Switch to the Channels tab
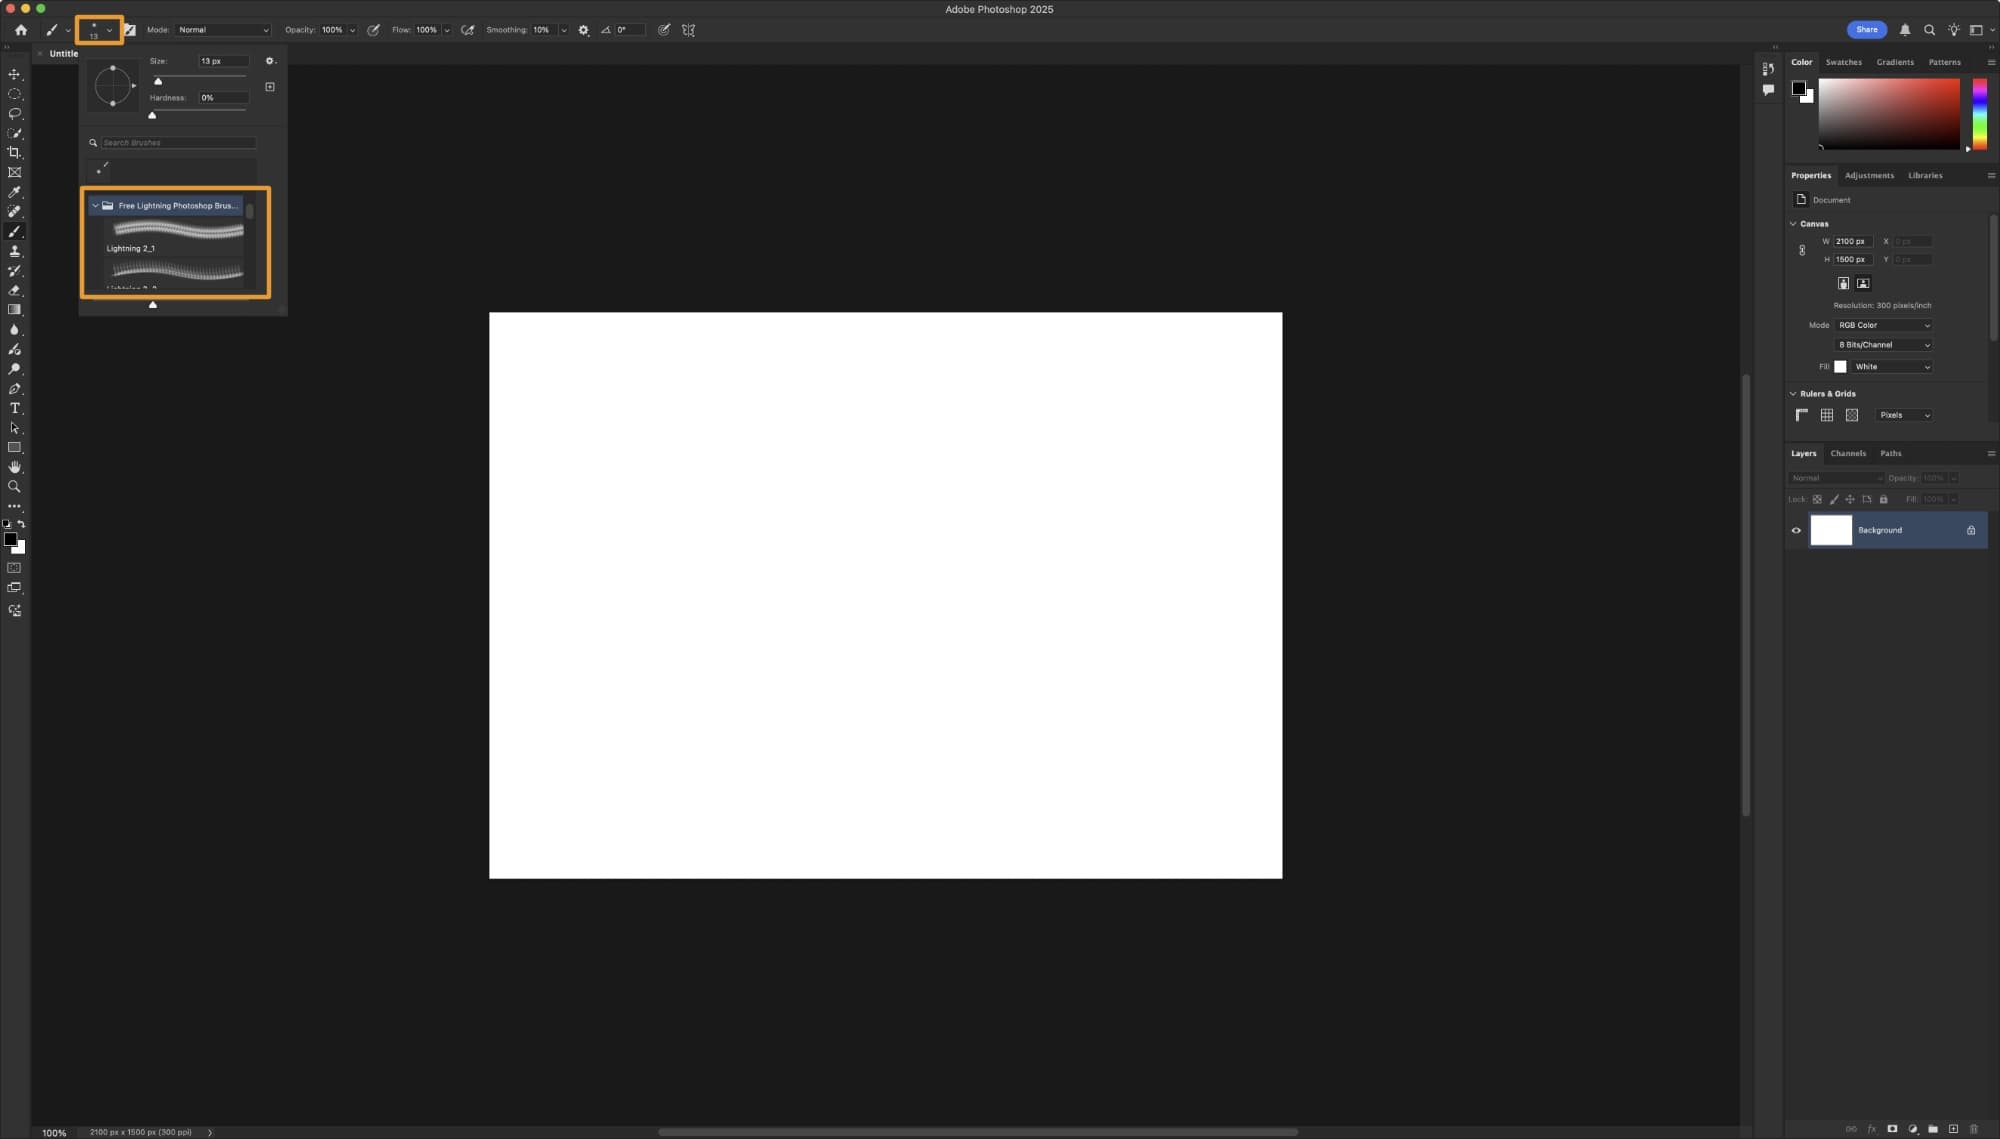Screen dimensions: 2000x1139 tap(1848, 453)
